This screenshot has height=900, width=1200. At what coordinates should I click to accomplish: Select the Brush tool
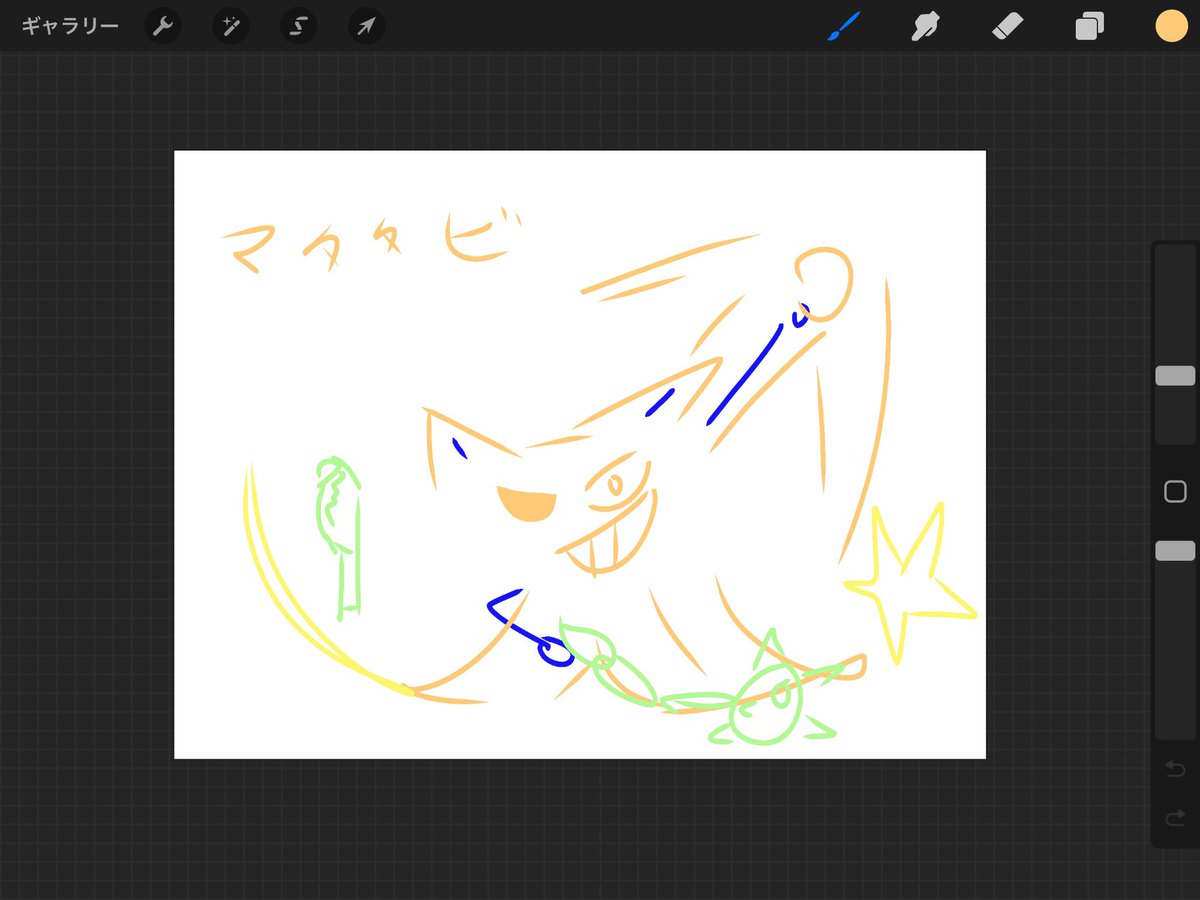pyautogui.click(x=845, y=26)
